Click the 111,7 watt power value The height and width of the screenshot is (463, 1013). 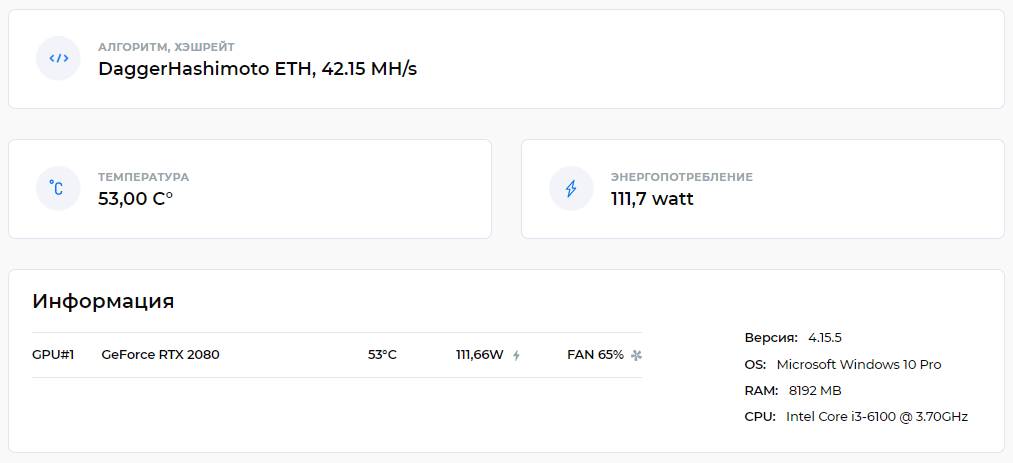coord(653,198)
